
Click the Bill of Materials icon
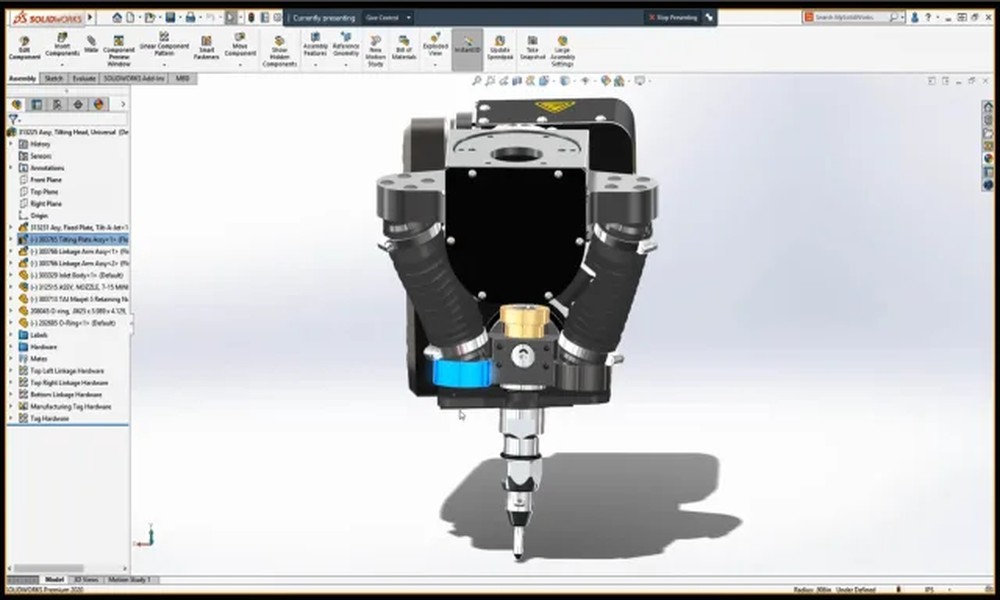click(x=405, y=45)
